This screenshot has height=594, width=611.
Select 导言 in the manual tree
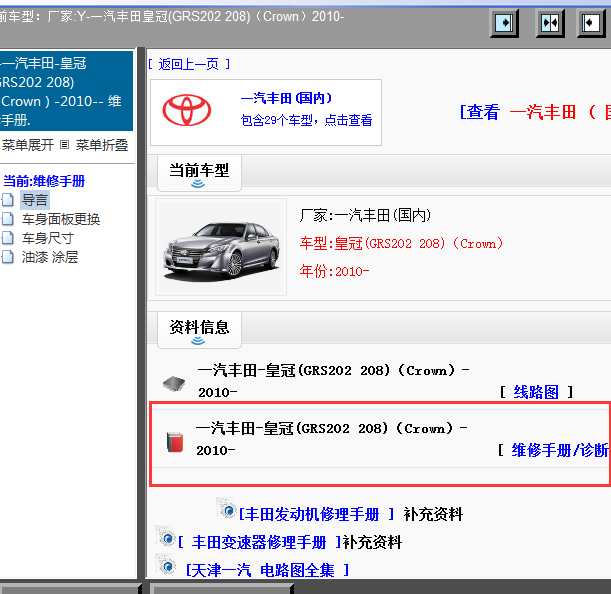pos(35,200)
